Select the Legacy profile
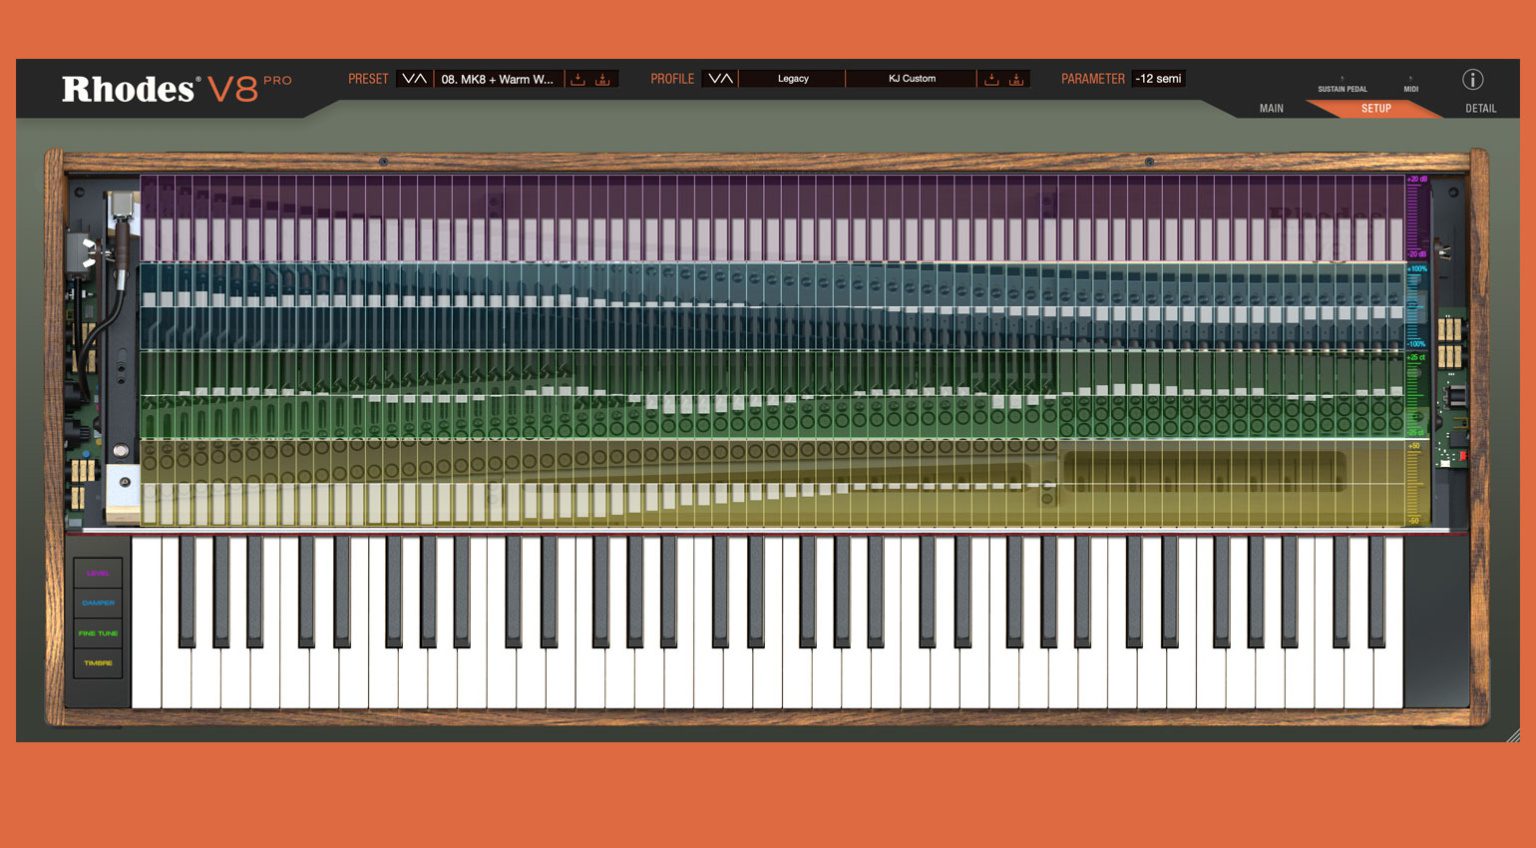The height and width of the screenshot is (848, 1536). (x=792, y=78)
